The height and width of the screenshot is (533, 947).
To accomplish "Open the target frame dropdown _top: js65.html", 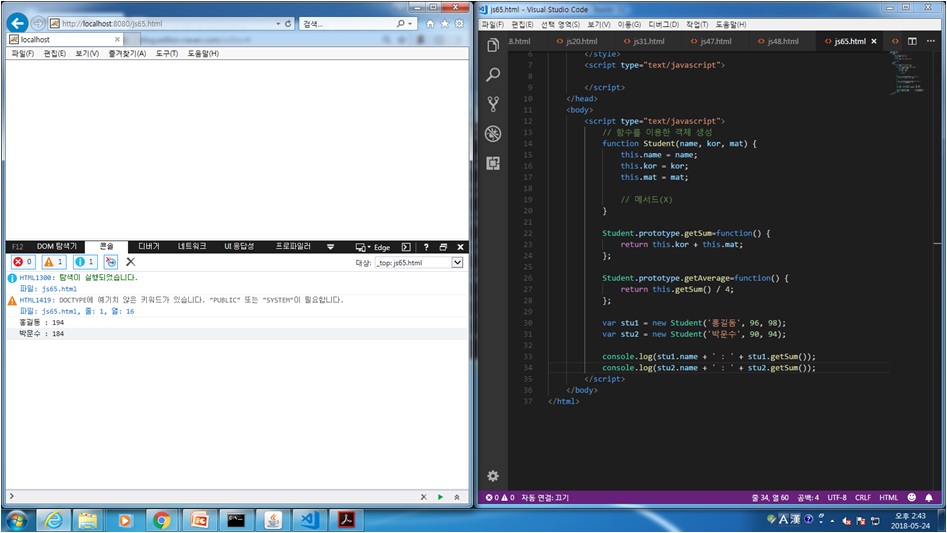I will coord(419,263).
